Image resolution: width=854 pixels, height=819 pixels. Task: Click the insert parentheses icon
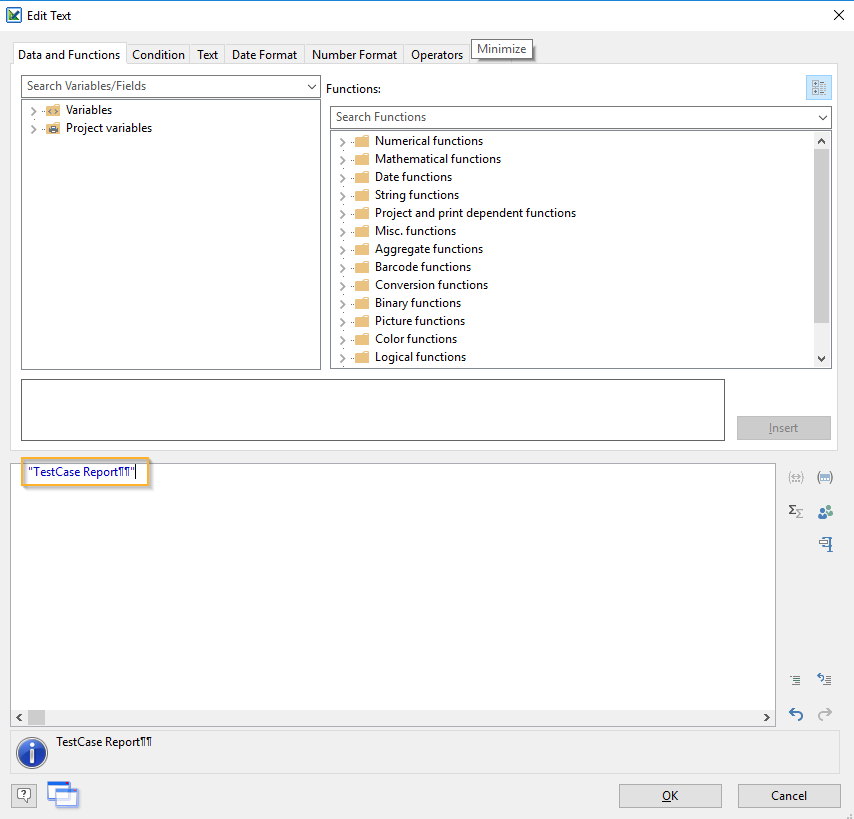pyautogui.click(x=825, y=478)
